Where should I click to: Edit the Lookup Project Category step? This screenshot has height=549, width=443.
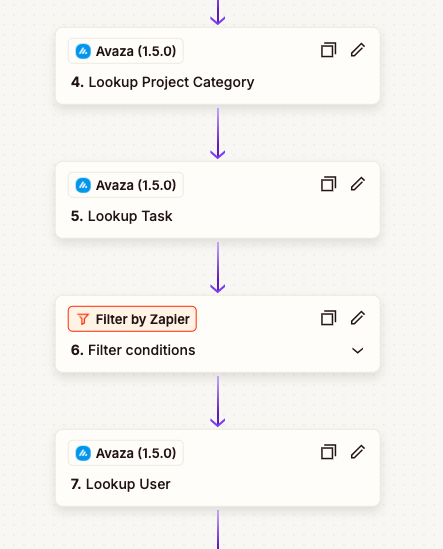point(358,50)
